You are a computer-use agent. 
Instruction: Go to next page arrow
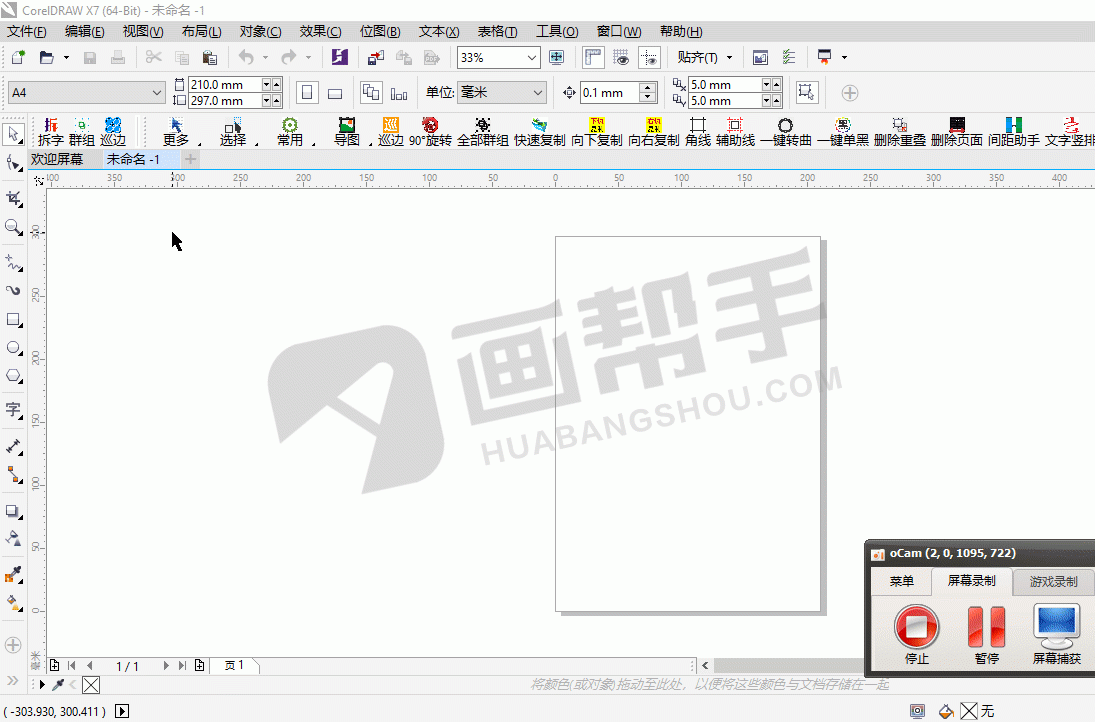[x=166, y=665]
